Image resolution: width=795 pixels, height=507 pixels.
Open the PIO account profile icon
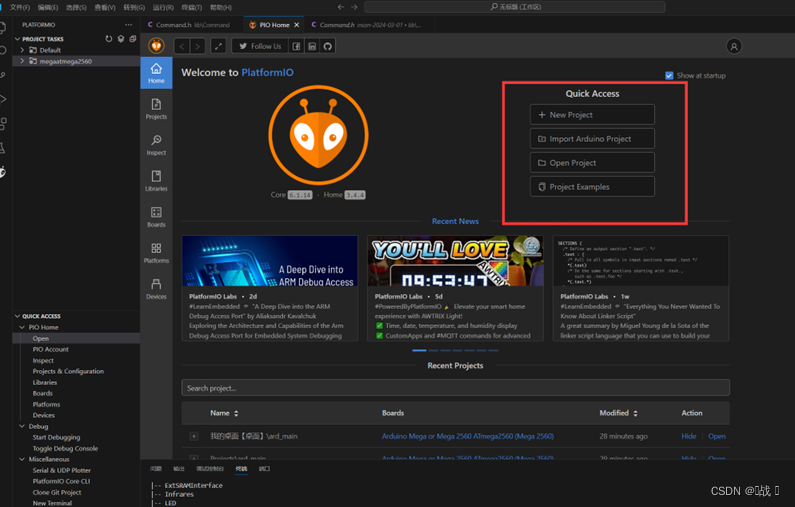pyautogui.click(x=734, y=47)
